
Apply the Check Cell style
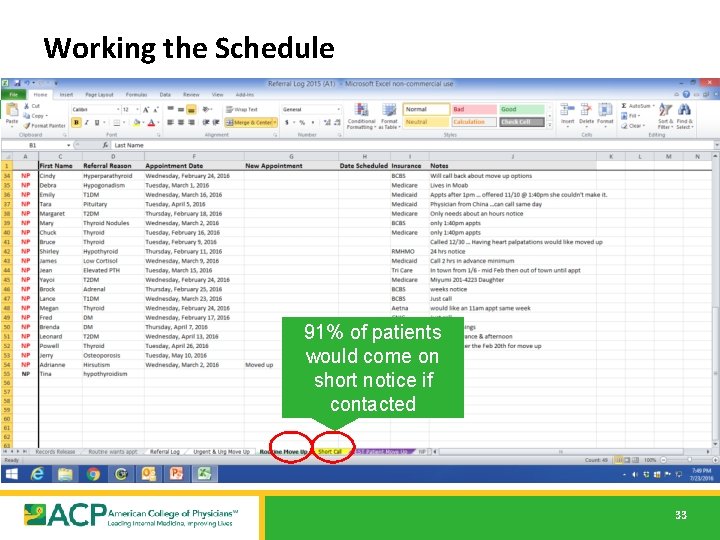[522, 122]
